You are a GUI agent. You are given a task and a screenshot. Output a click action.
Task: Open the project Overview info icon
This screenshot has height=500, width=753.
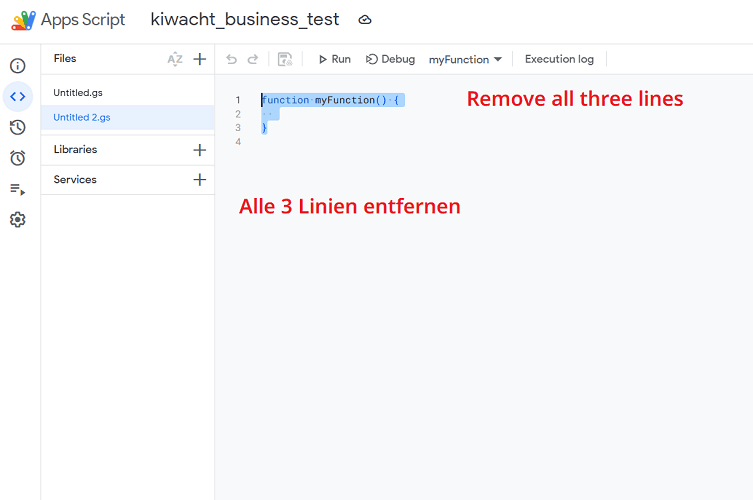point(18,66)
